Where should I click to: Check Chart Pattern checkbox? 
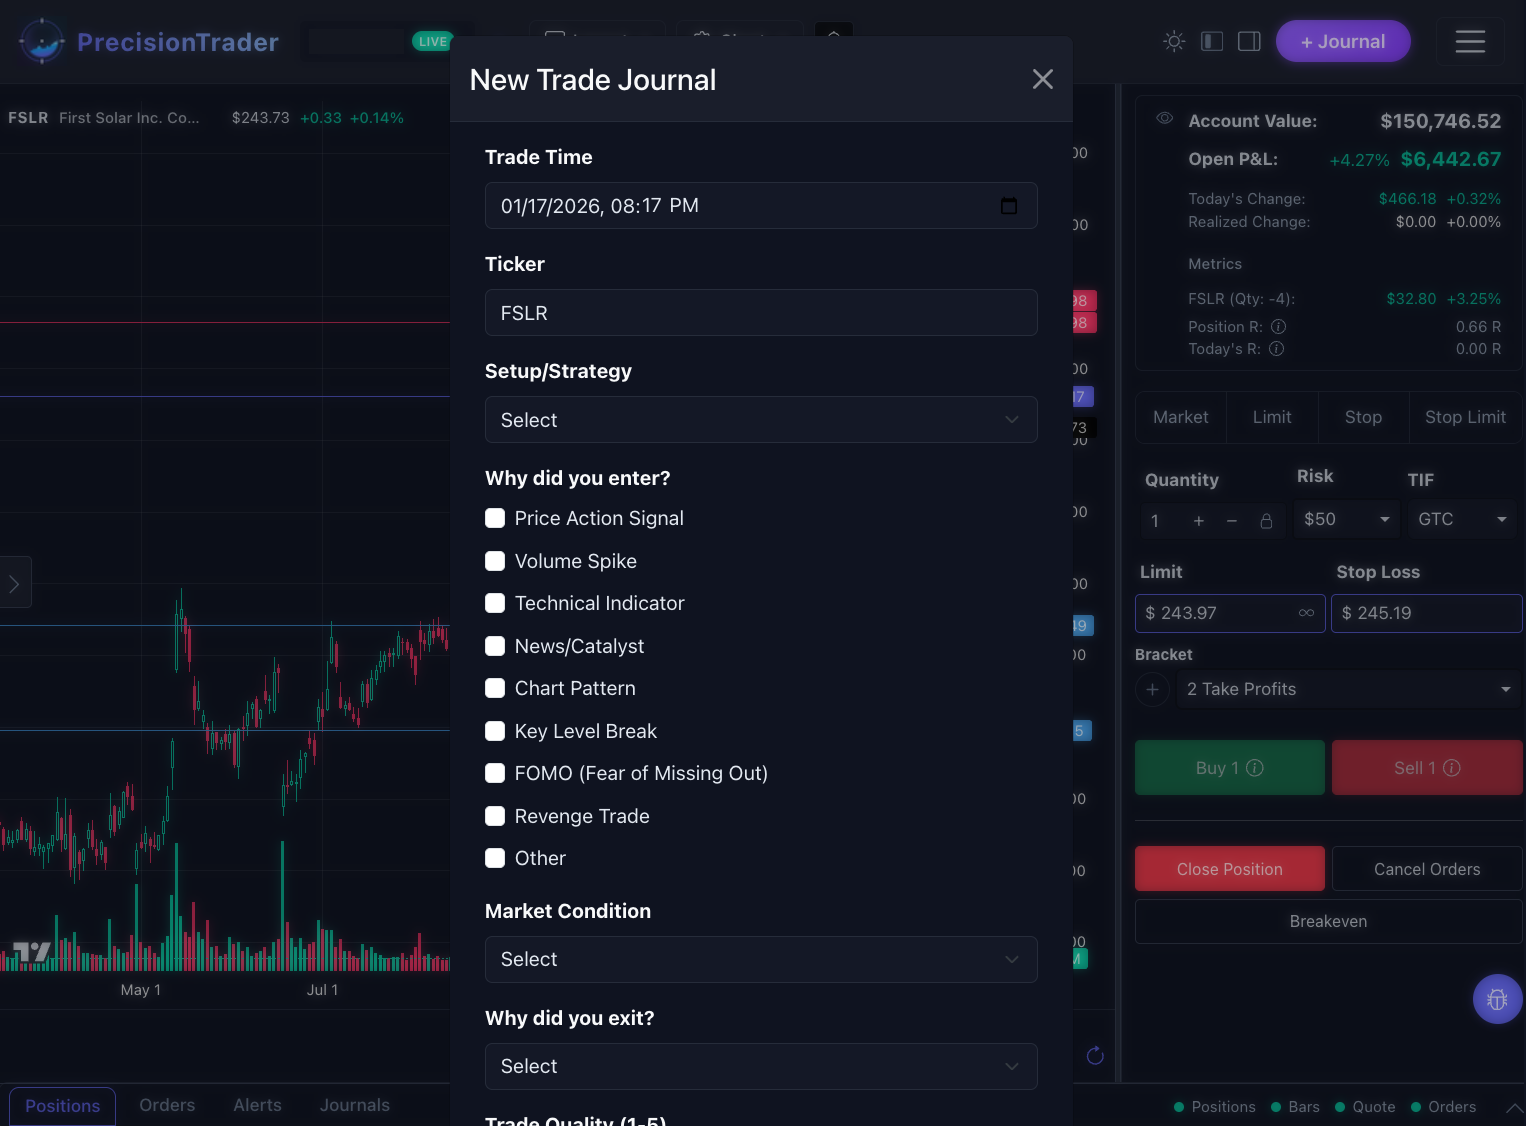coord(495,688)
